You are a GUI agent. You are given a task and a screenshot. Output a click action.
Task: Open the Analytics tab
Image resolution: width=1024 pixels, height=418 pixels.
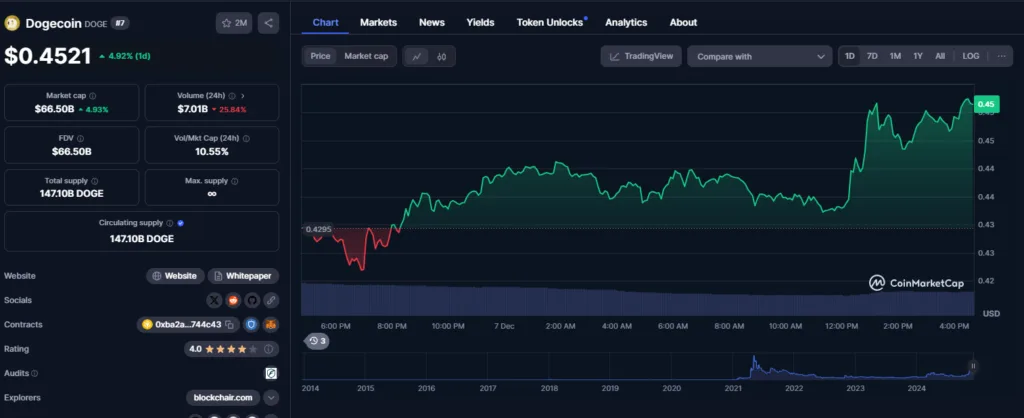626,22
